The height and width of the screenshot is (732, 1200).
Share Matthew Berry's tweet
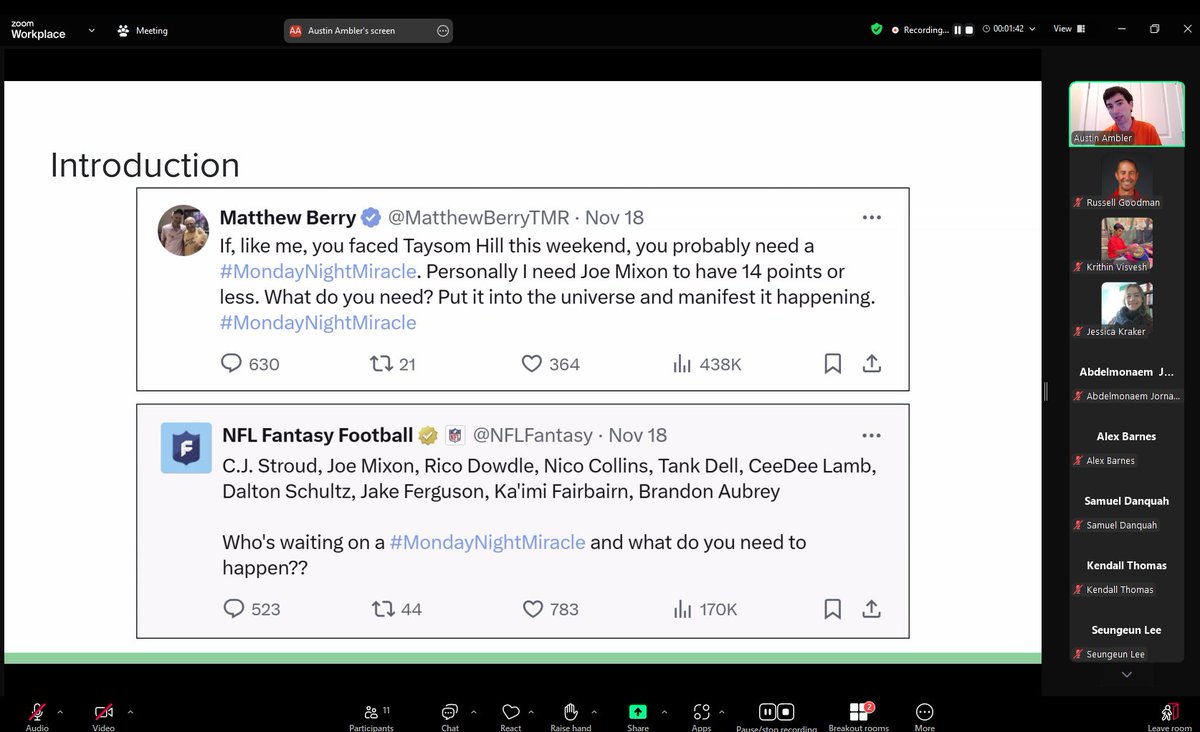871,363
